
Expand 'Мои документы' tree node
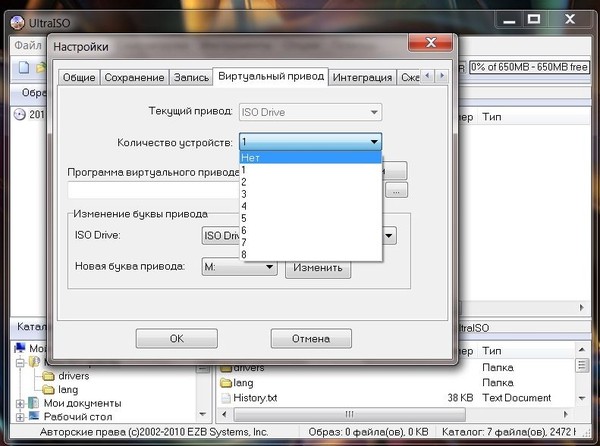[20, 404]
